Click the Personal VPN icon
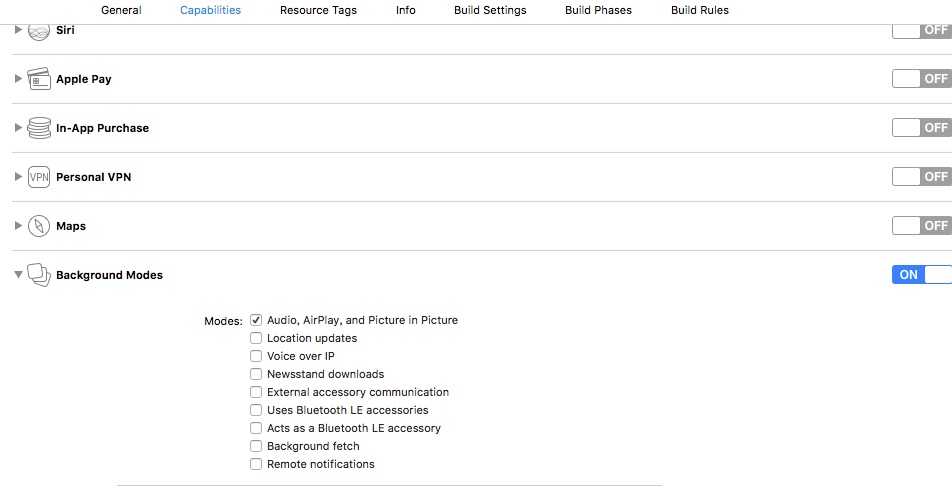The height and width of the screenshot is (491, 952). tap(39, 177)
